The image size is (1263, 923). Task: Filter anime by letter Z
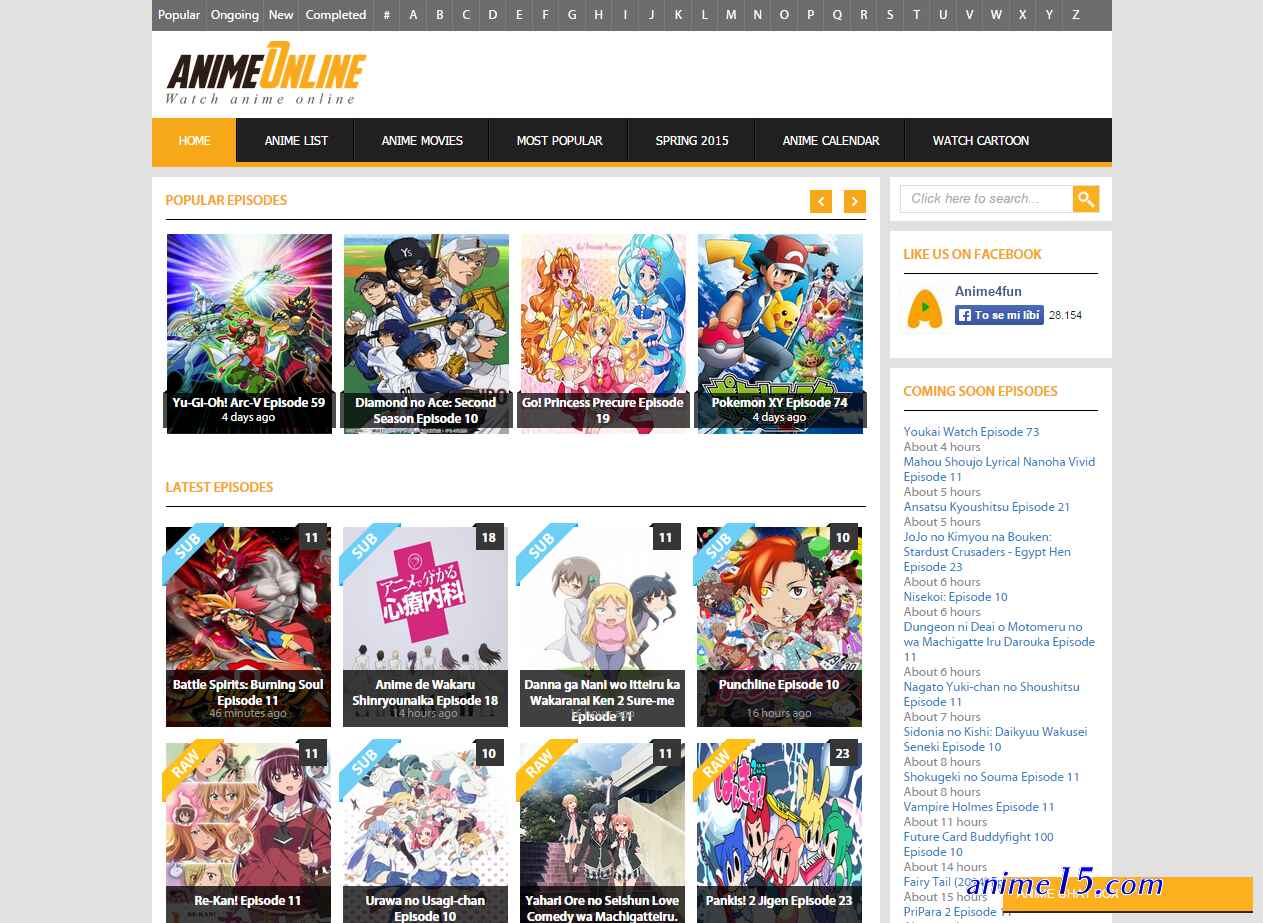click(1075, 15)
